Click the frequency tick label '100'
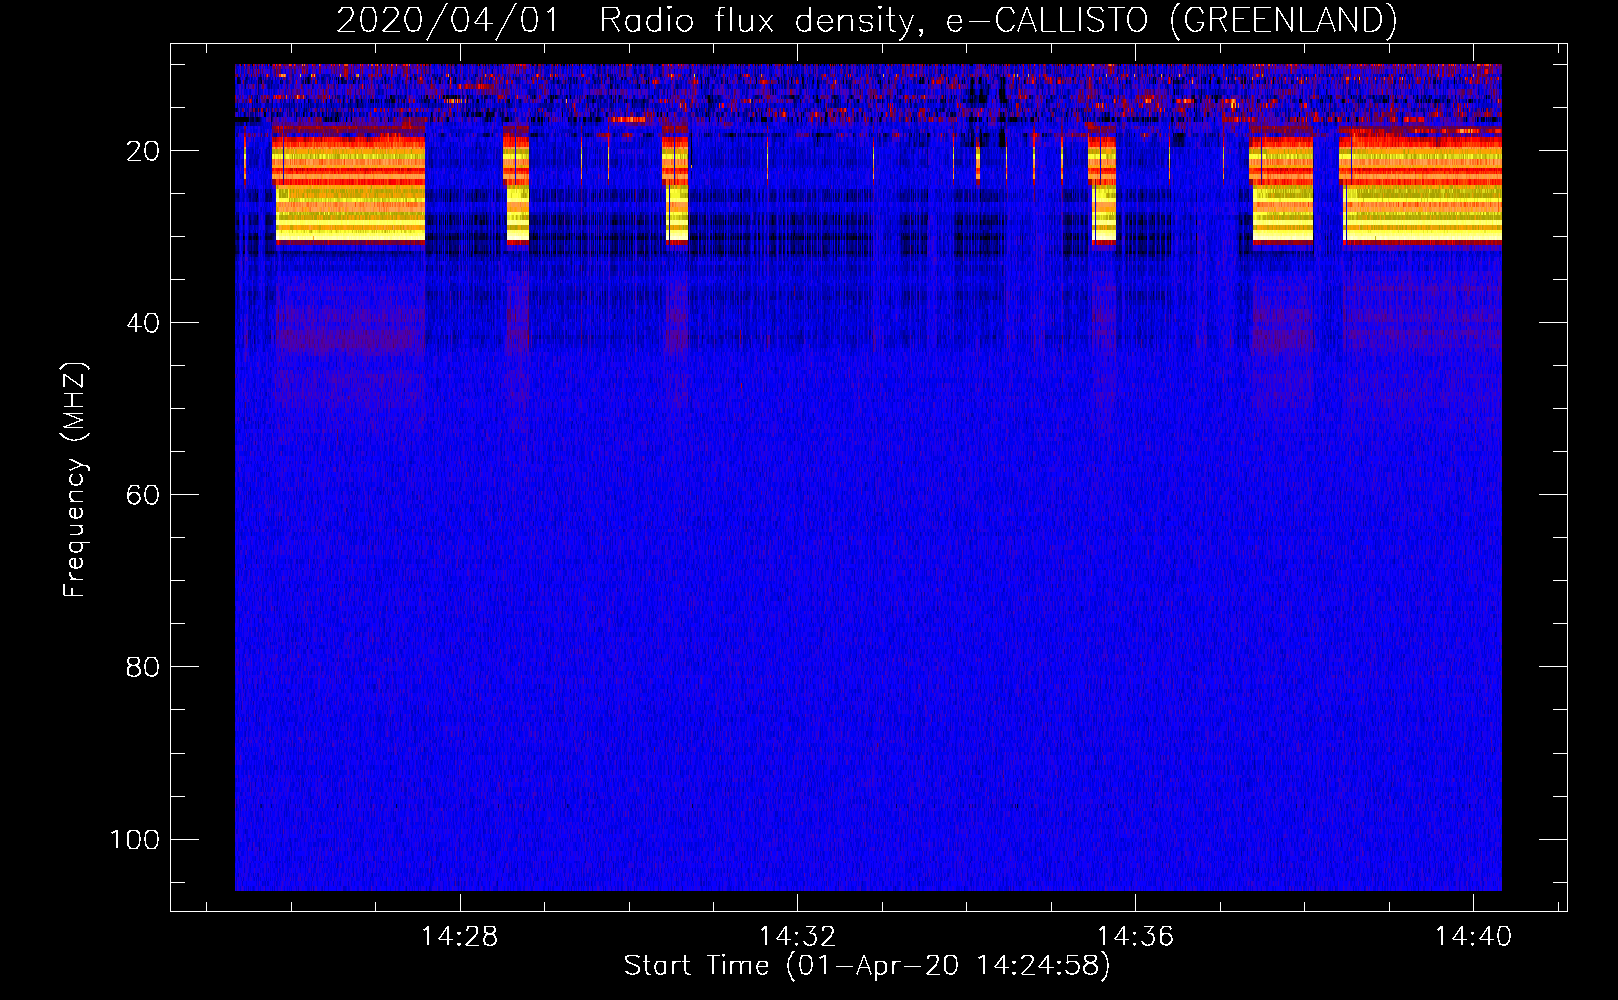Screen dimensions: 1618x1000 click(x=135, y=839)
